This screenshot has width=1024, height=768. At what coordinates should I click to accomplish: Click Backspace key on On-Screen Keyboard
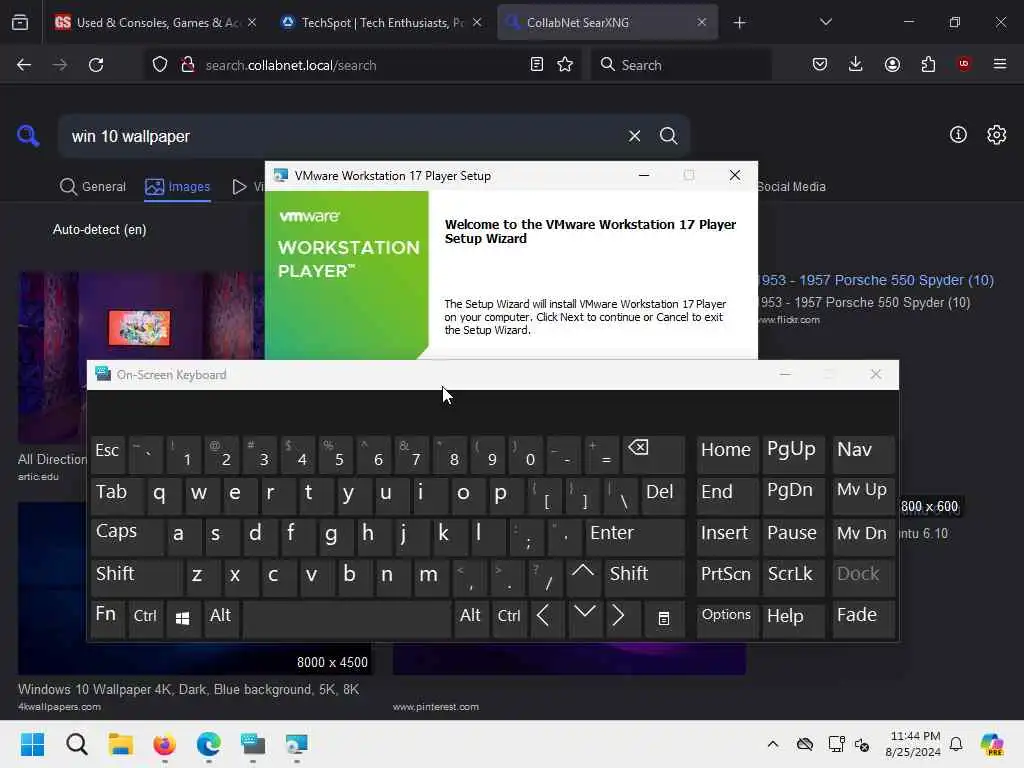pos(654,455)
